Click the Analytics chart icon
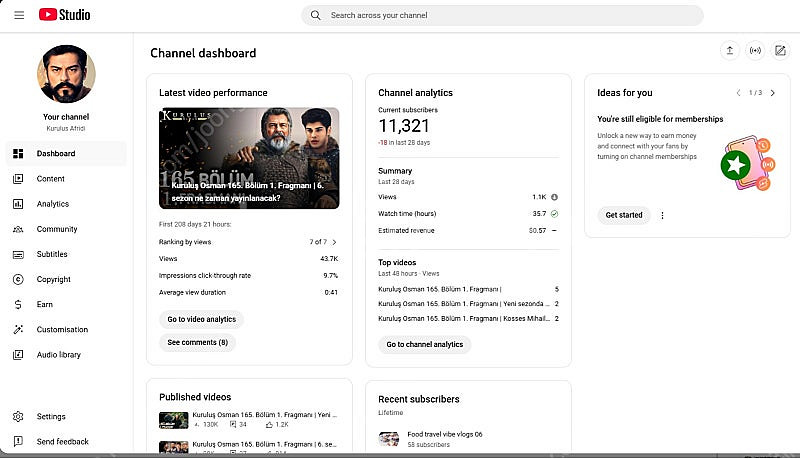Image resolution: width=800 pixels, height=459 pixels. coord(18,204)
